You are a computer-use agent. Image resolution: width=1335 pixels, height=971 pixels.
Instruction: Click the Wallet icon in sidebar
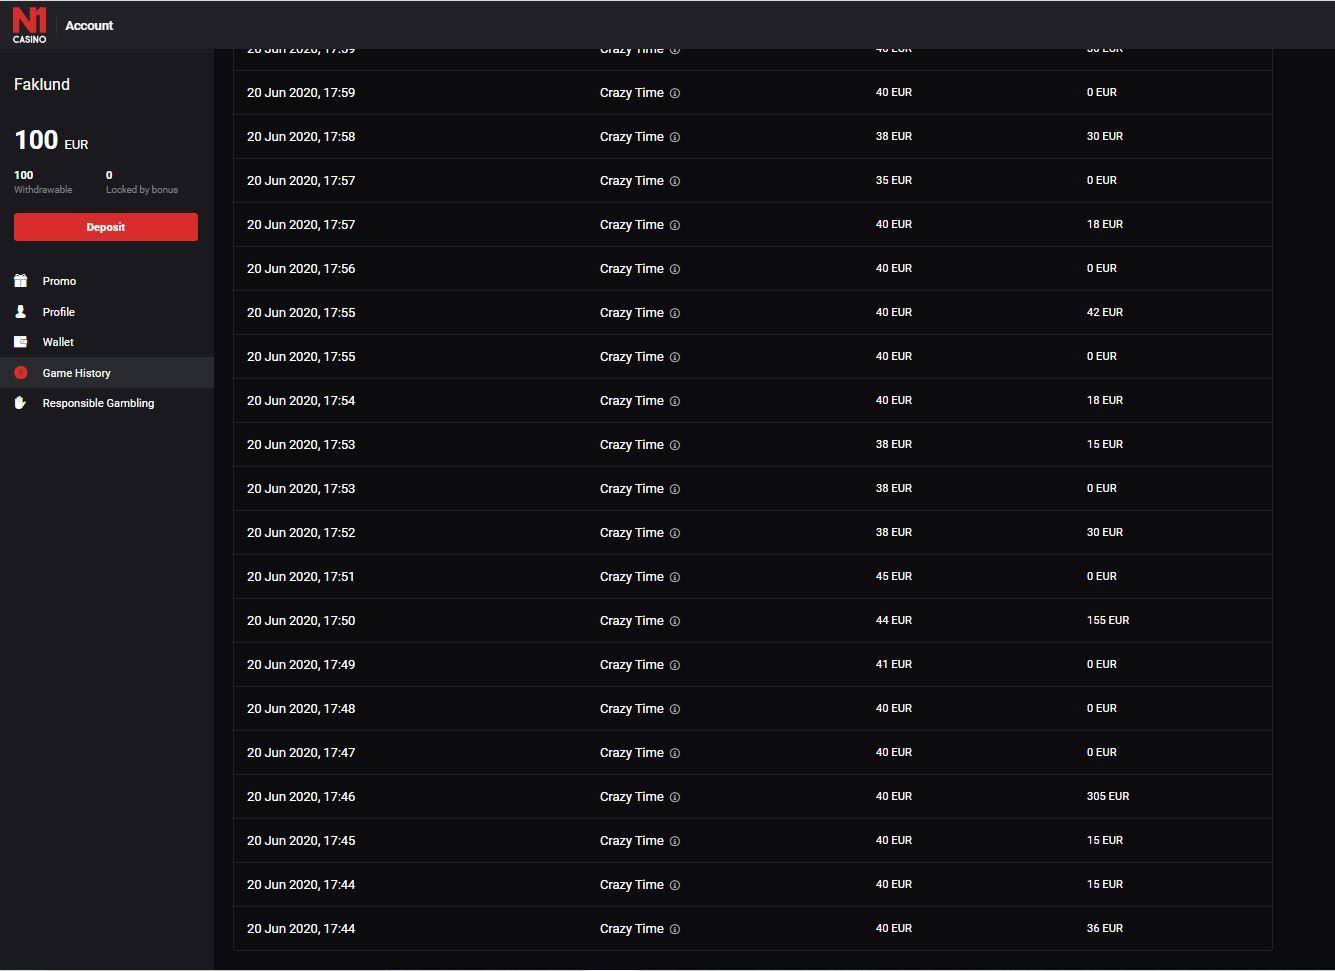(x=20, y=342)
